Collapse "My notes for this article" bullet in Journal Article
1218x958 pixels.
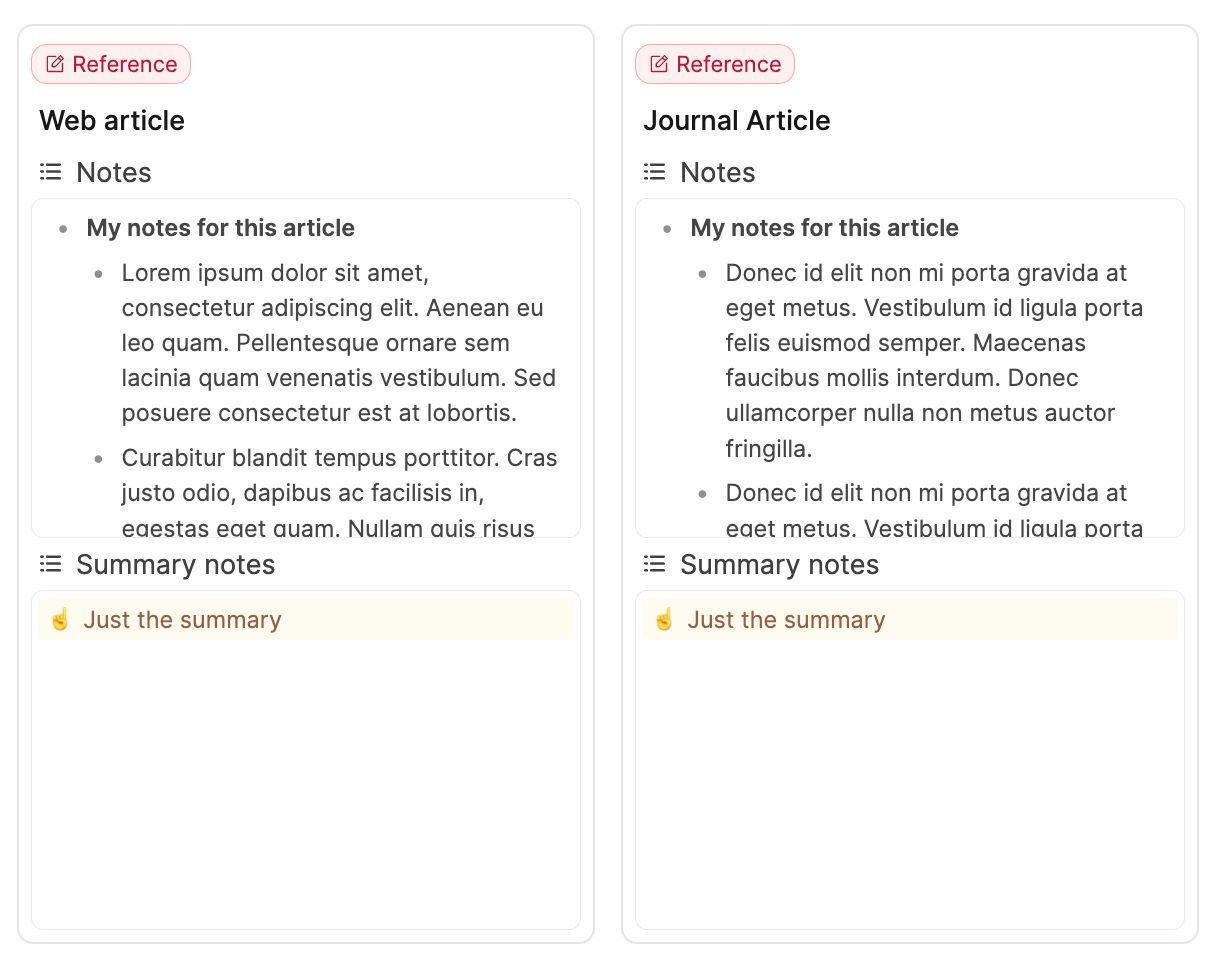pyautogui.click(x=668, y=229)
